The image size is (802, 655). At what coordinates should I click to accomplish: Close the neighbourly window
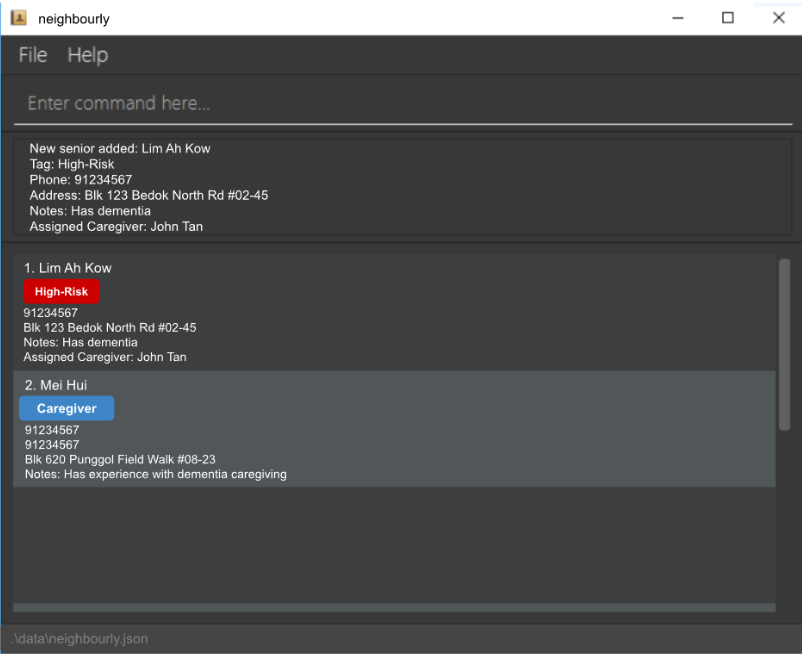(778, 18)
